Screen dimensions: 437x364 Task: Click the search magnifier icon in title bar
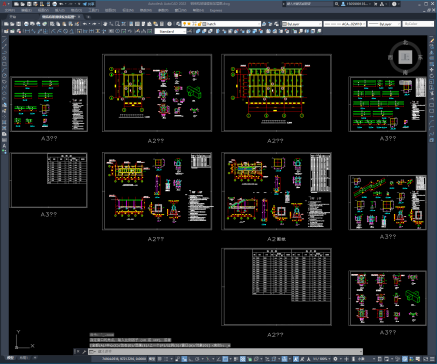(x=337, y=4)
